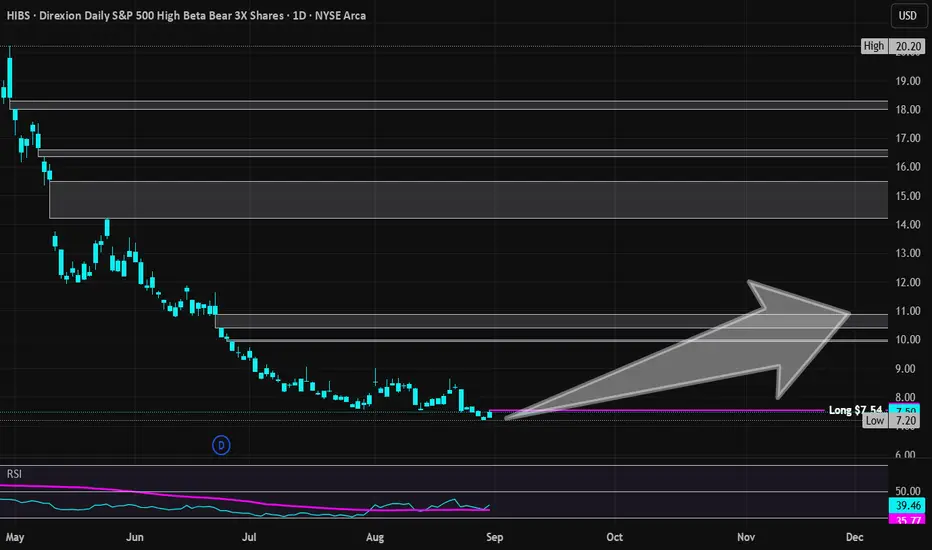This screenshot has width=932, height=550.
Task: Click the 15.00 price axis label
Action: pos(908,196)
